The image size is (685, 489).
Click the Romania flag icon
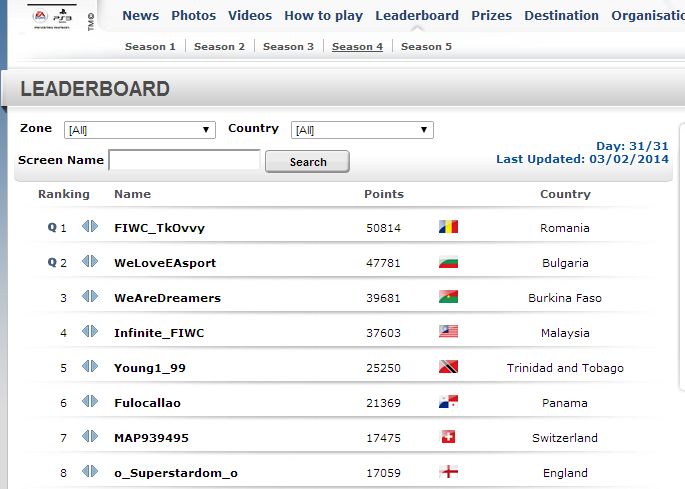pyautogui.click(x=448, y=227)
